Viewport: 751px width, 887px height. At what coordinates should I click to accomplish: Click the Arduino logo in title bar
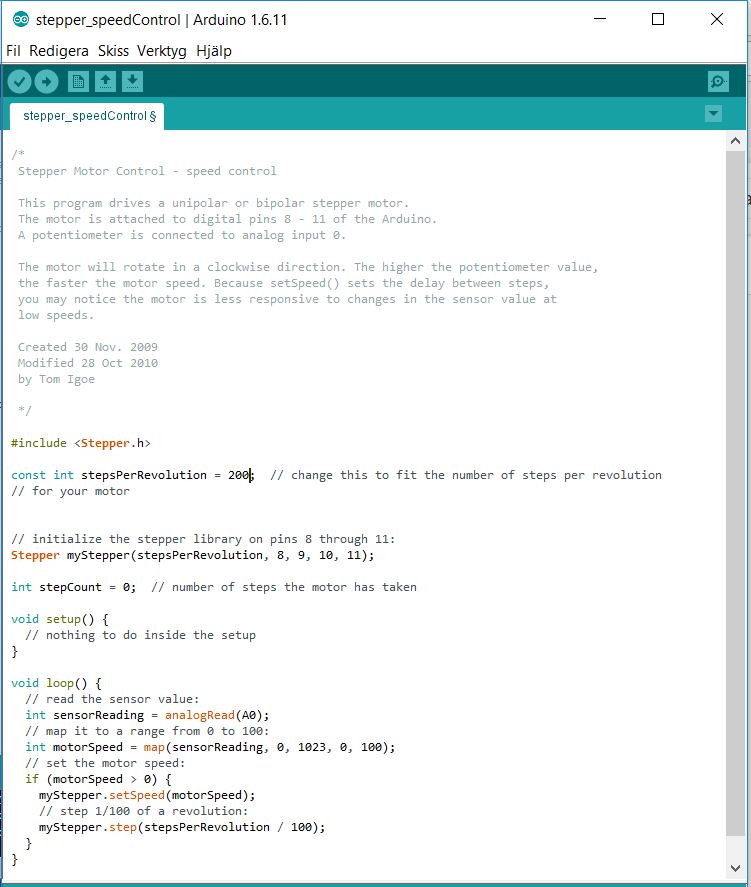(21, 20)
